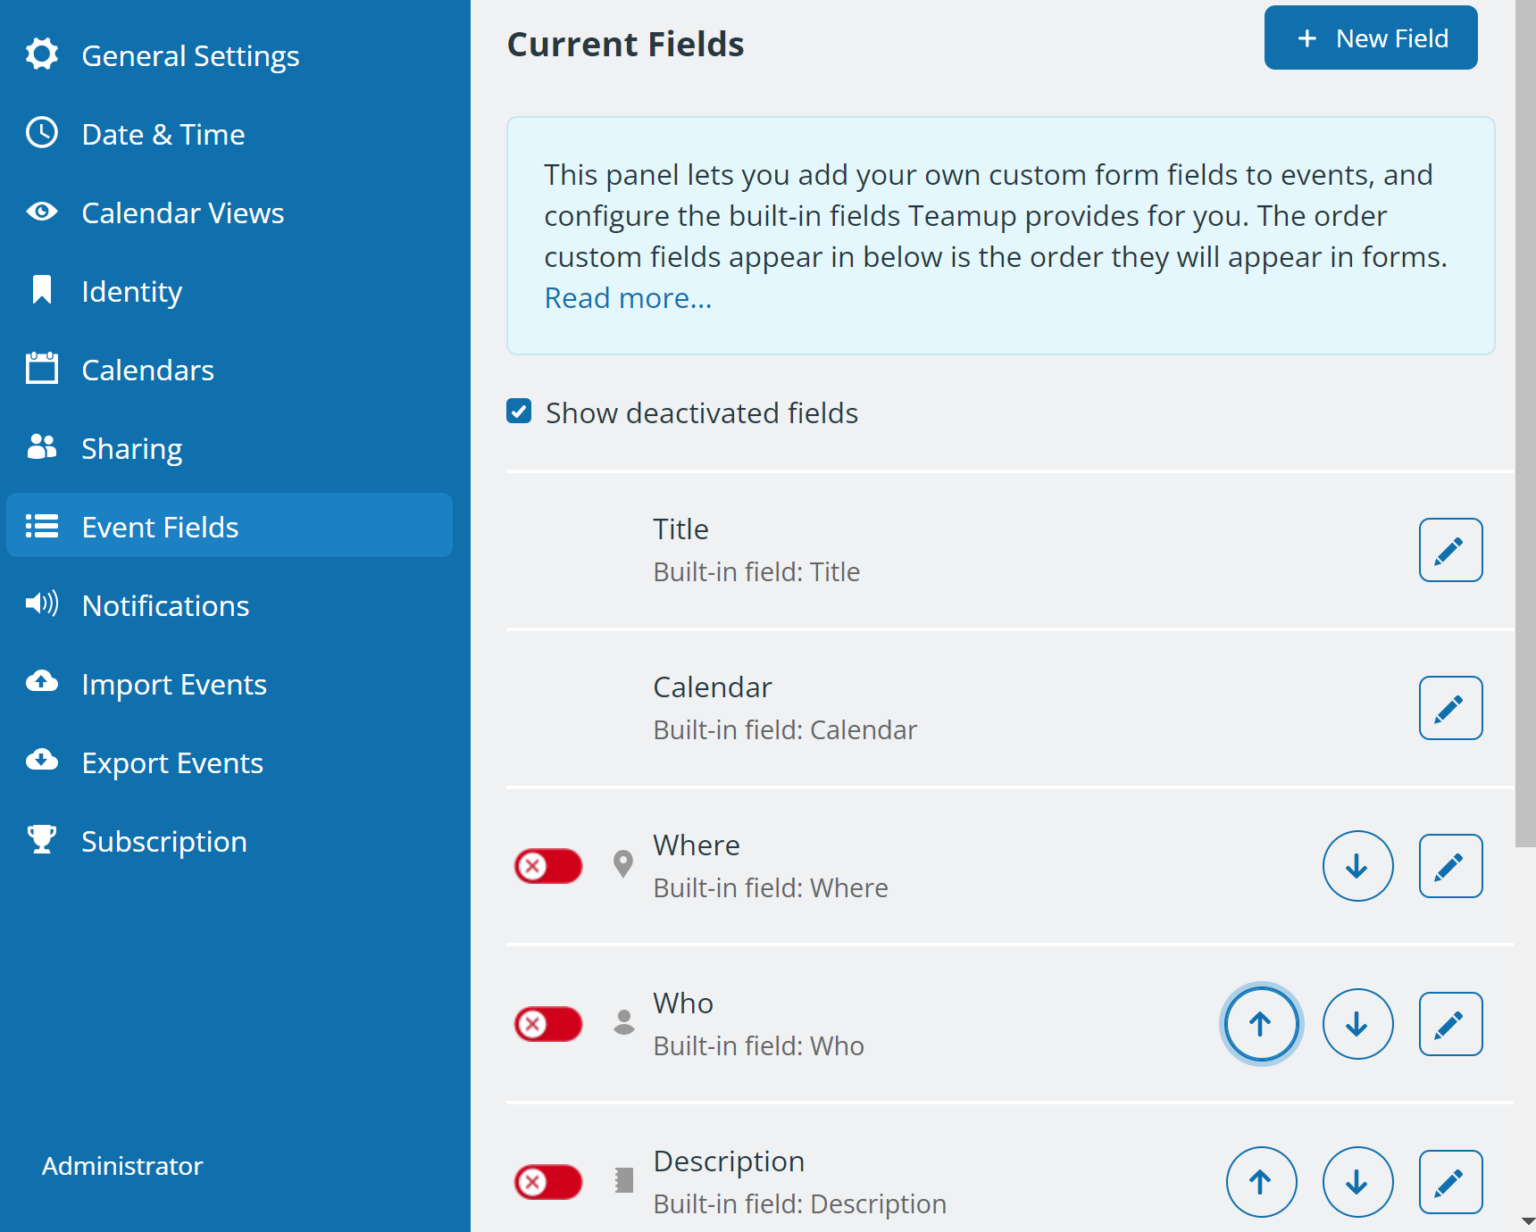Activate the Description field toggle

coord(548,1182)
